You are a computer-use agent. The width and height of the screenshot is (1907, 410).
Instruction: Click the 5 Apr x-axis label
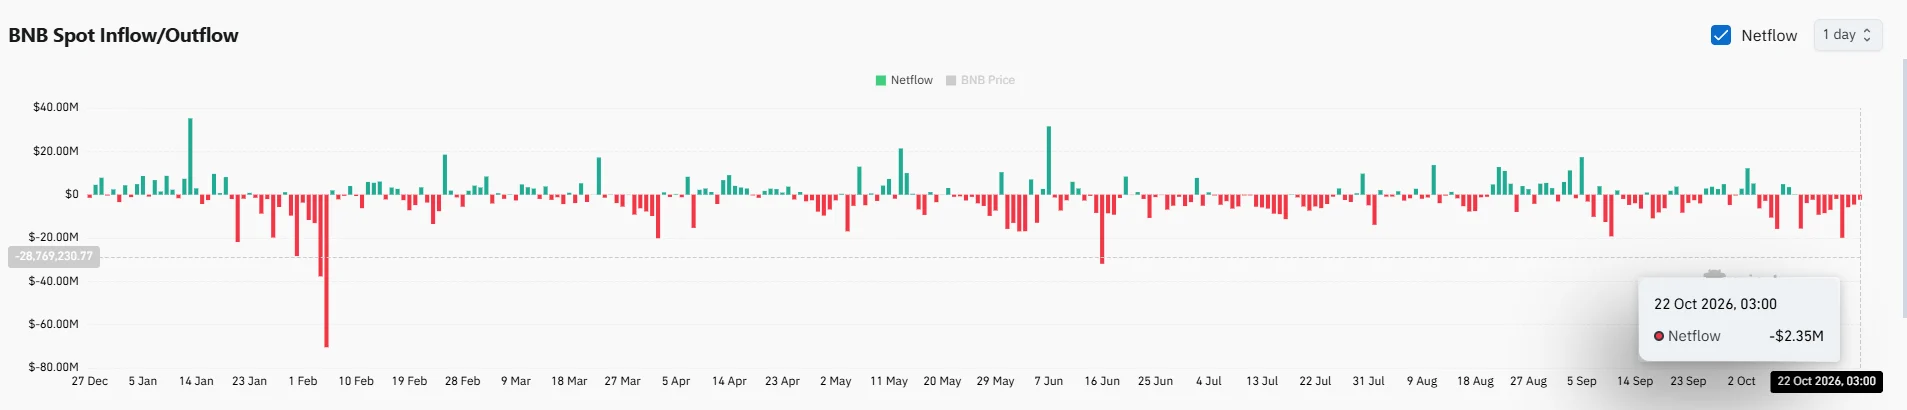click(x=676, y=381)
